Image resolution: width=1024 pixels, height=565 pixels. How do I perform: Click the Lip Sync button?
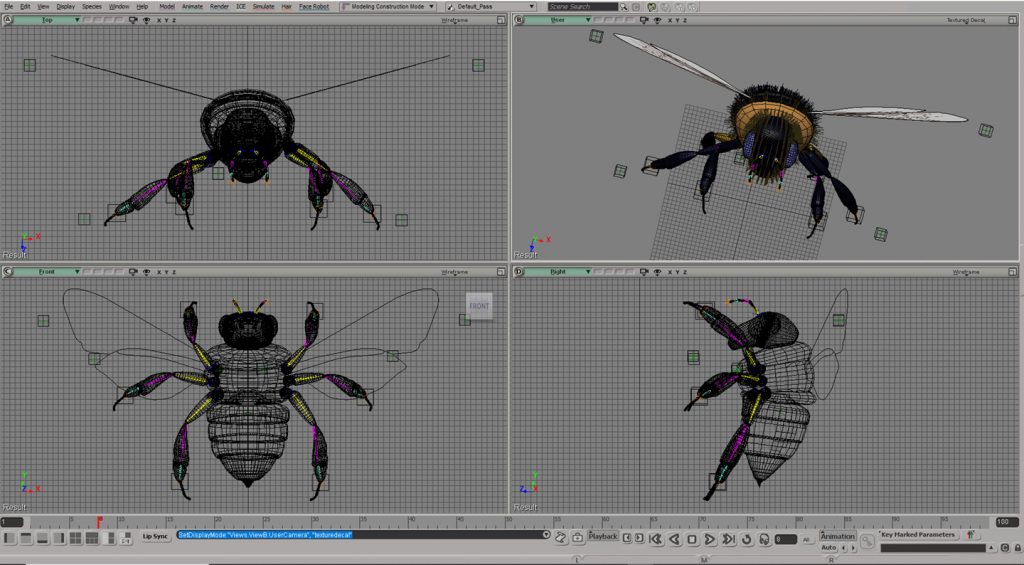[155, 536]
